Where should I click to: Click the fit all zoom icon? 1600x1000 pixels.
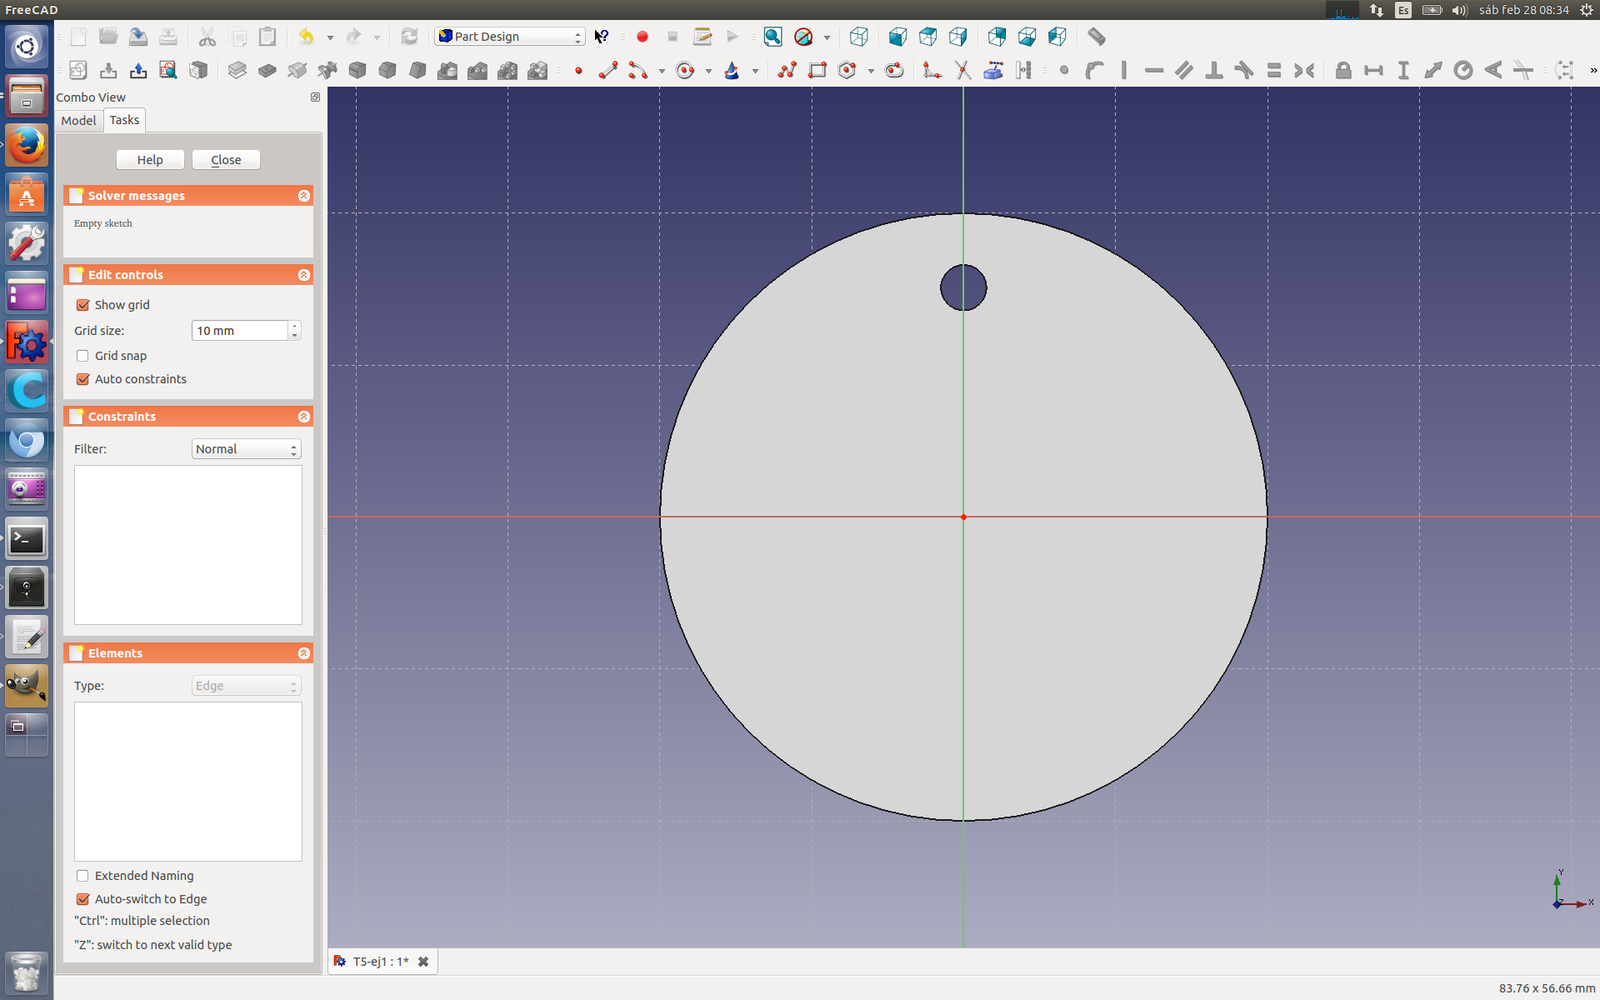tap(772, 37)
